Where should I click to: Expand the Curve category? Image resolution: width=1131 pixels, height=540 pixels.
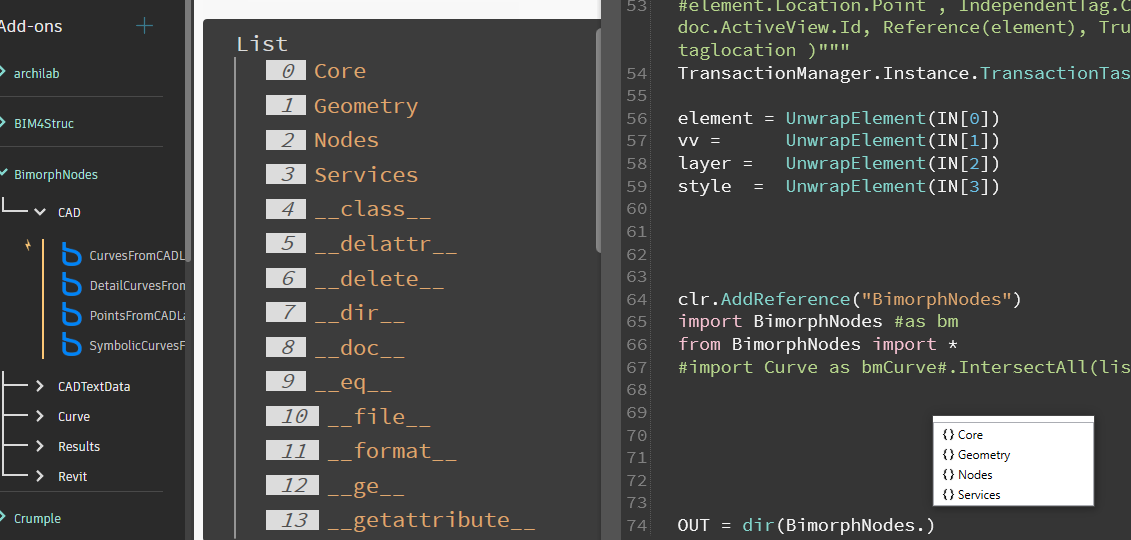coord(40,417)
